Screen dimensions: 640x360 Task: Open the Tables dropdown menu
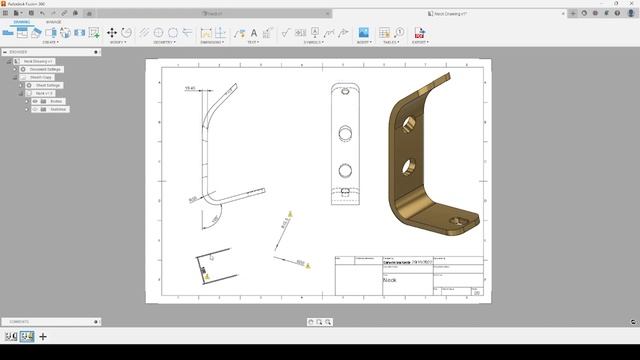coord(391,42)
